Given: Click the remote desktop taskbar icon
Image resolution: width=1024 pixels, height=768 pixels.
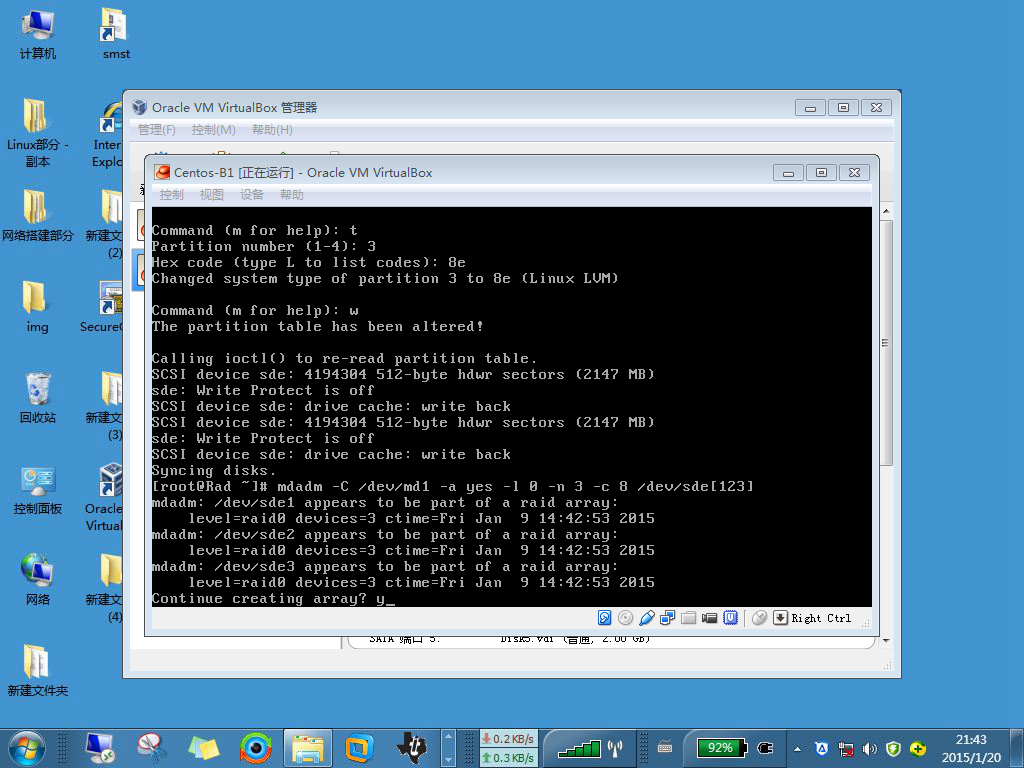Looking at the screenshot, I should [100, 748].
